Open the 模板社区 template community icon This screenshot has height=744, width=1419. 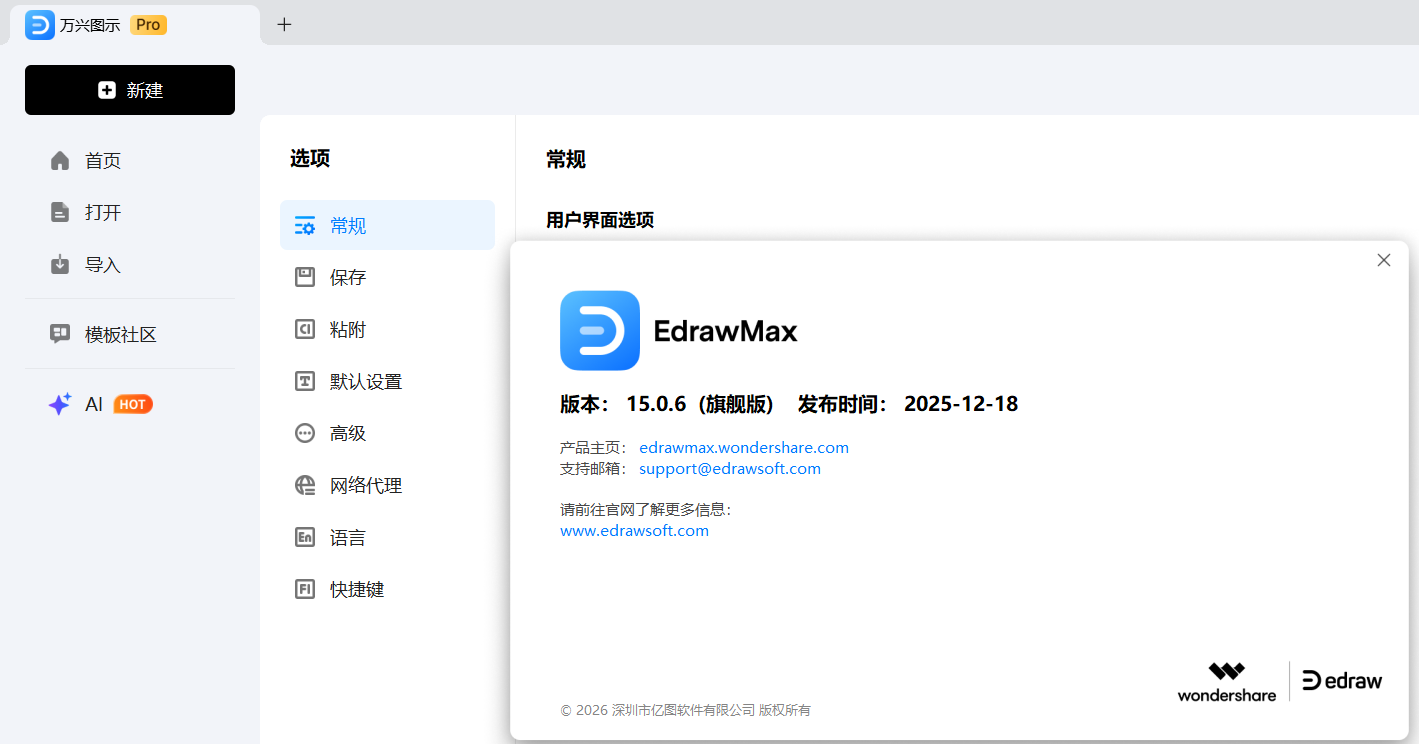60,335
